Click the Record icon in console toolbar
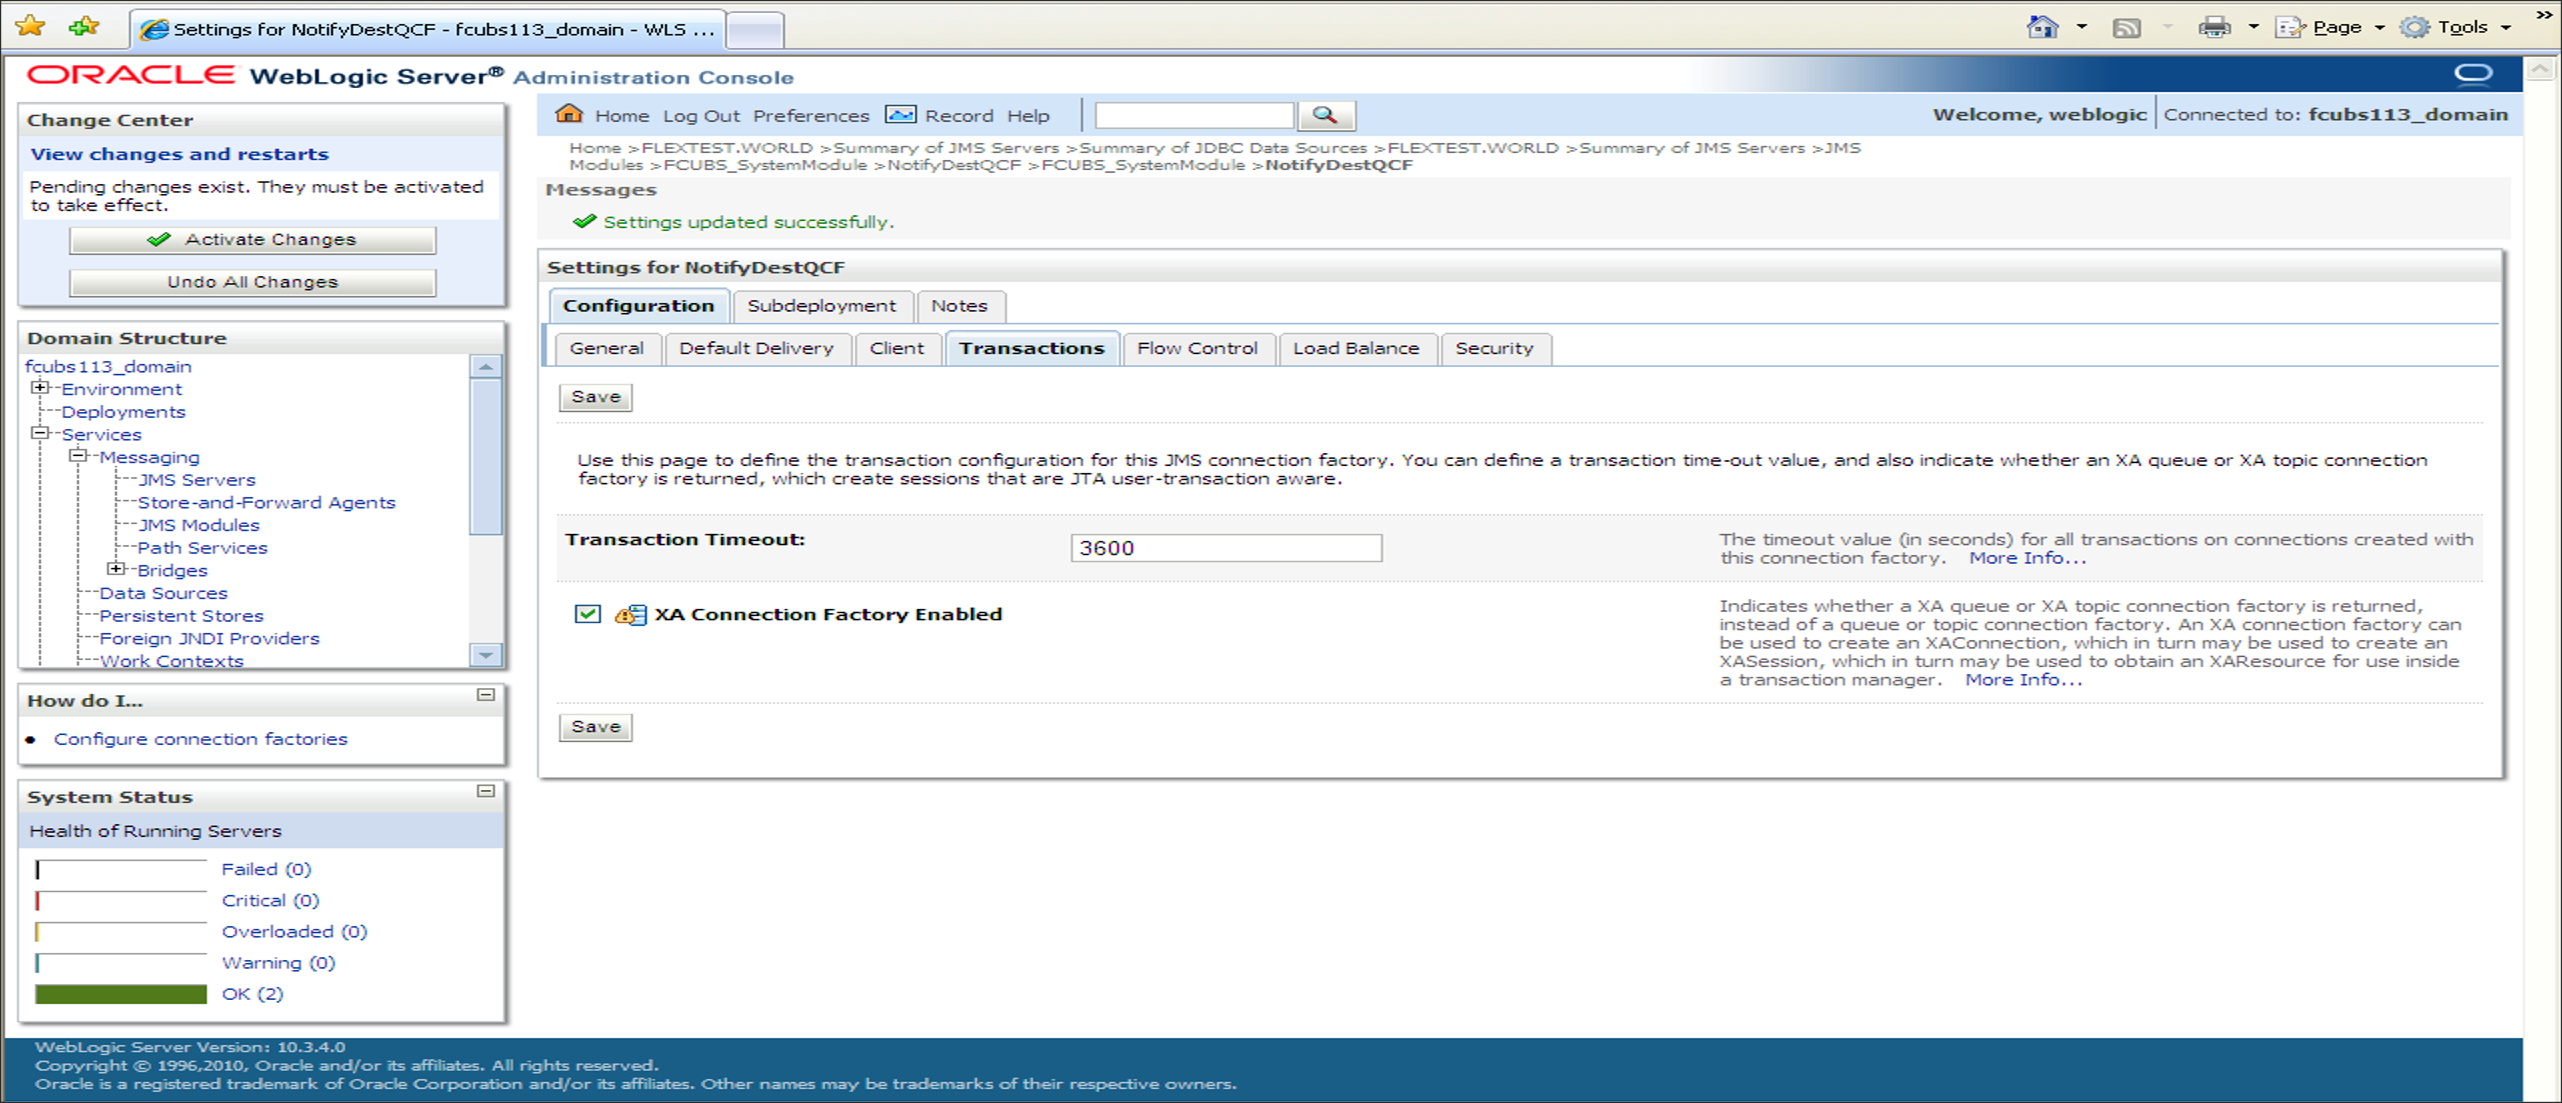 (x=900, y=115)
